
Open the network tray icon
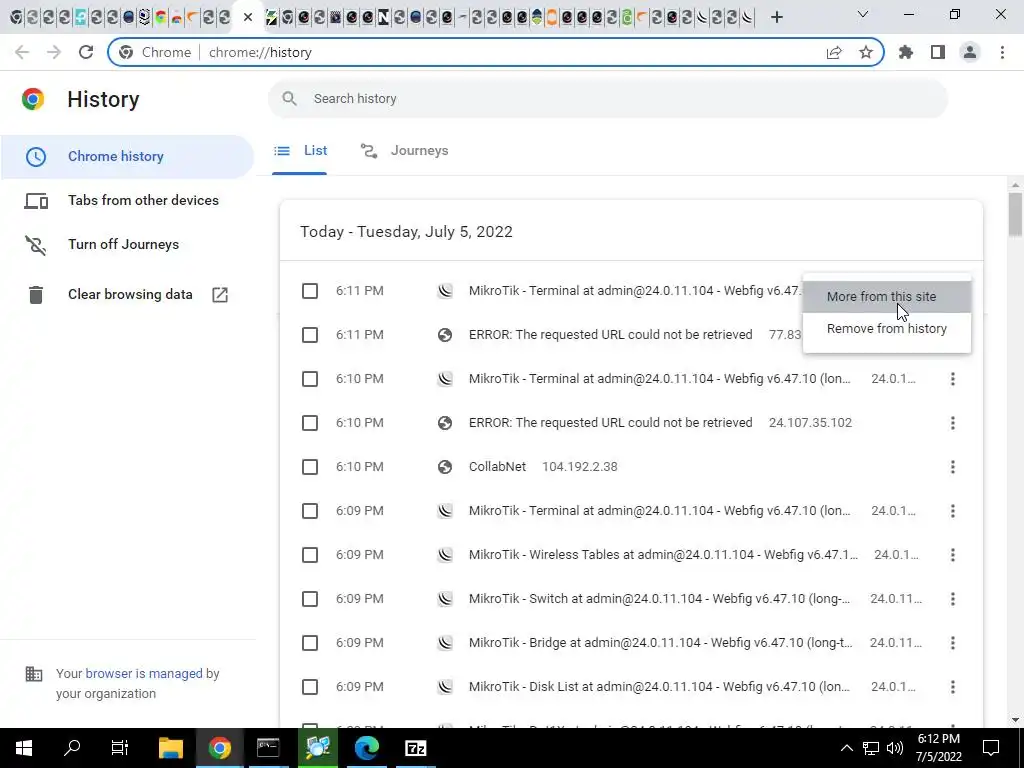click(x=871, y=748)
